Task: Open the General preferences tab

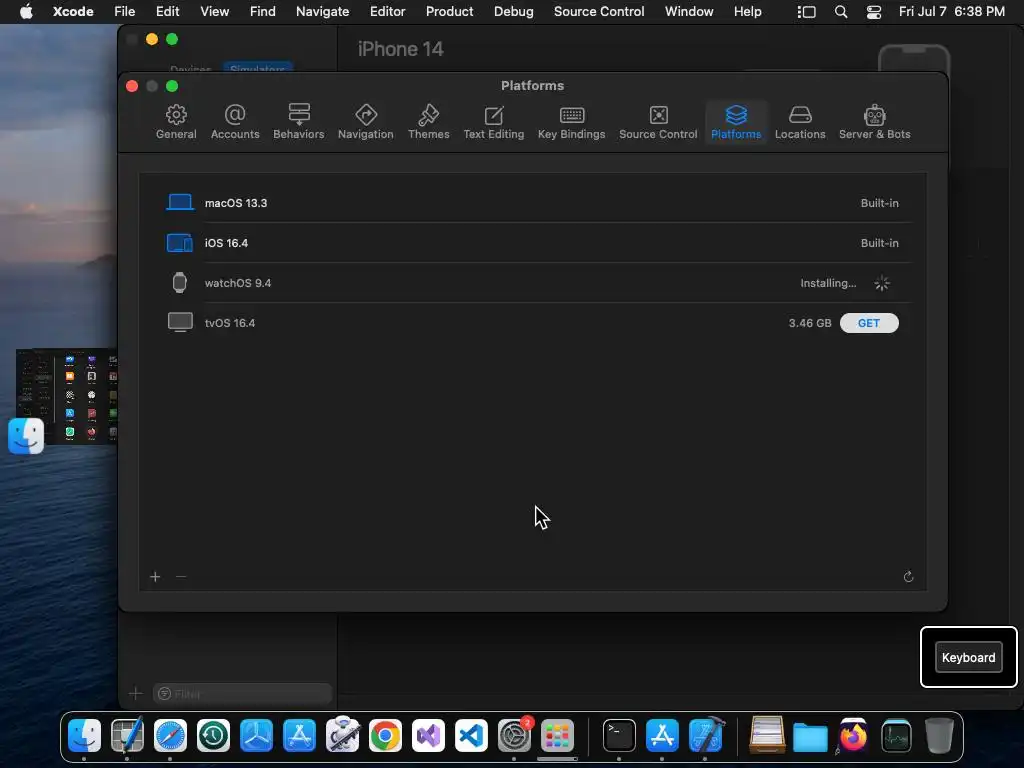Action: pyautogui.click(x=176, y=122)
